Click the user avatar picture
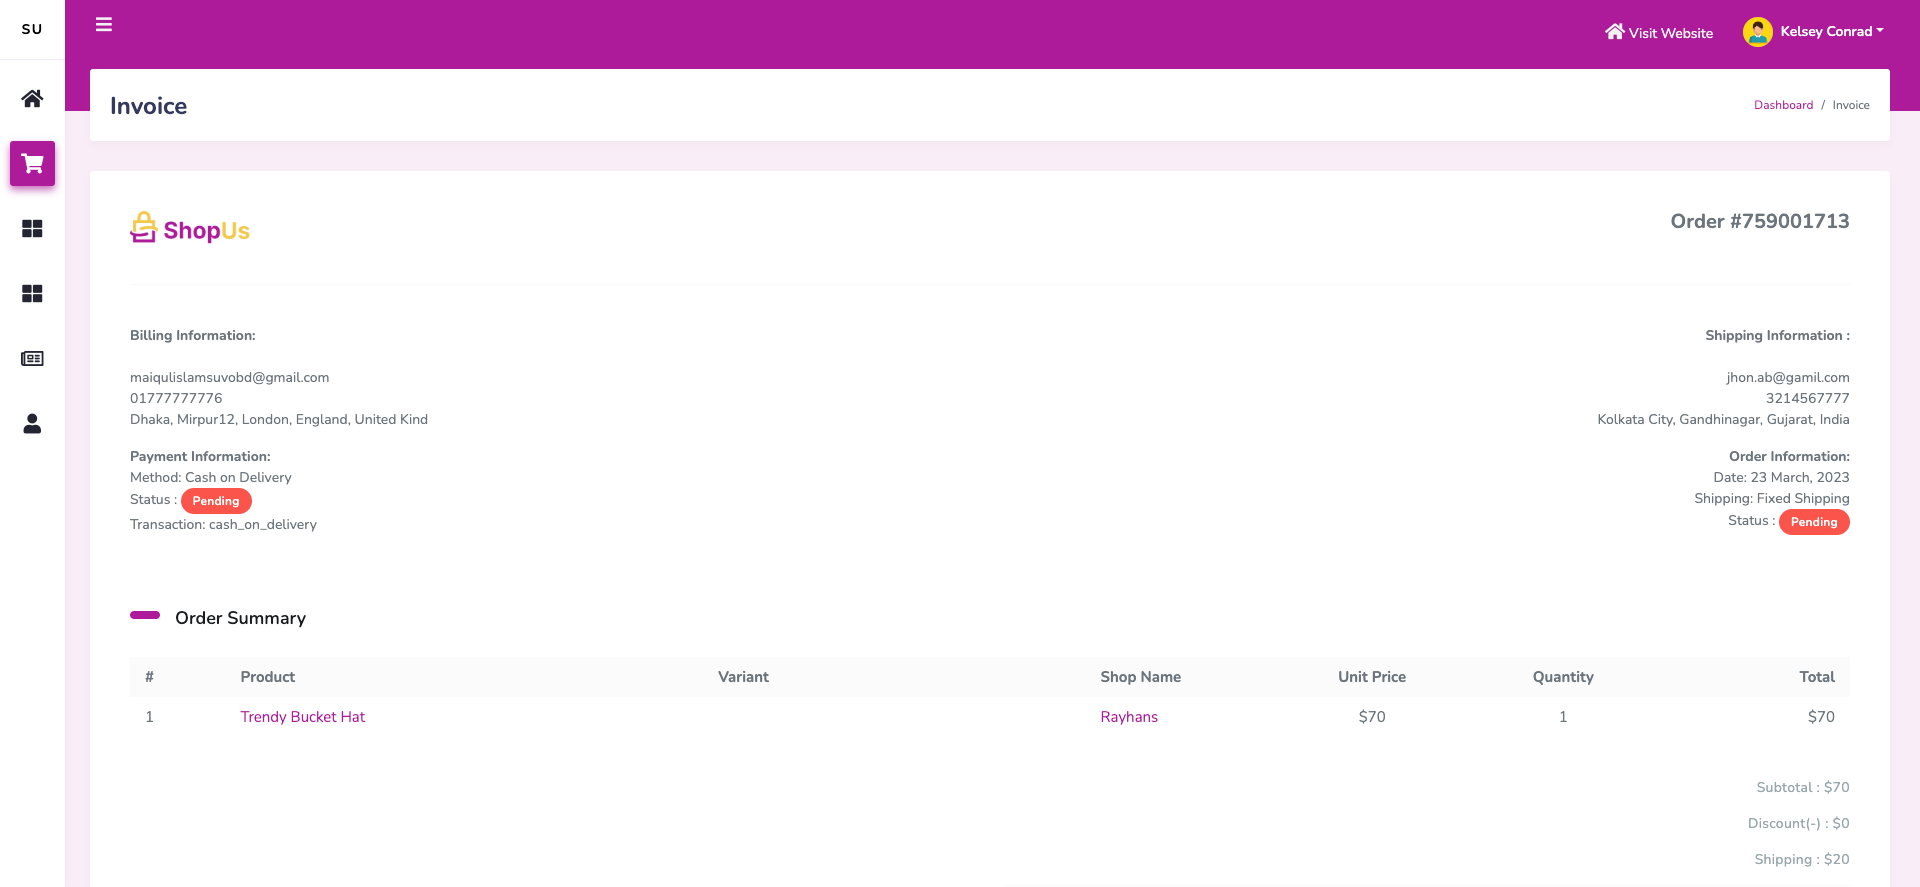The image size is (1920, 887). pos(1757,32)
